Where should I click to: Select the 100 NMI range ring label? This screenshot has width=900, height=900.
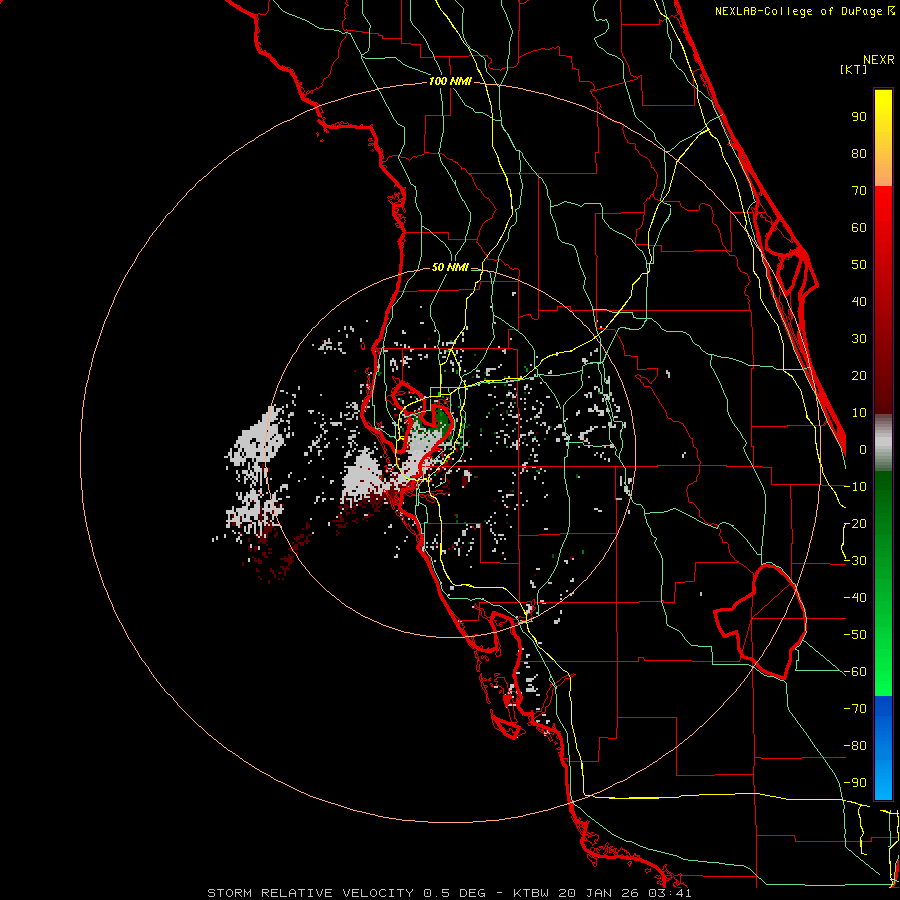click(x=450, y=82)
